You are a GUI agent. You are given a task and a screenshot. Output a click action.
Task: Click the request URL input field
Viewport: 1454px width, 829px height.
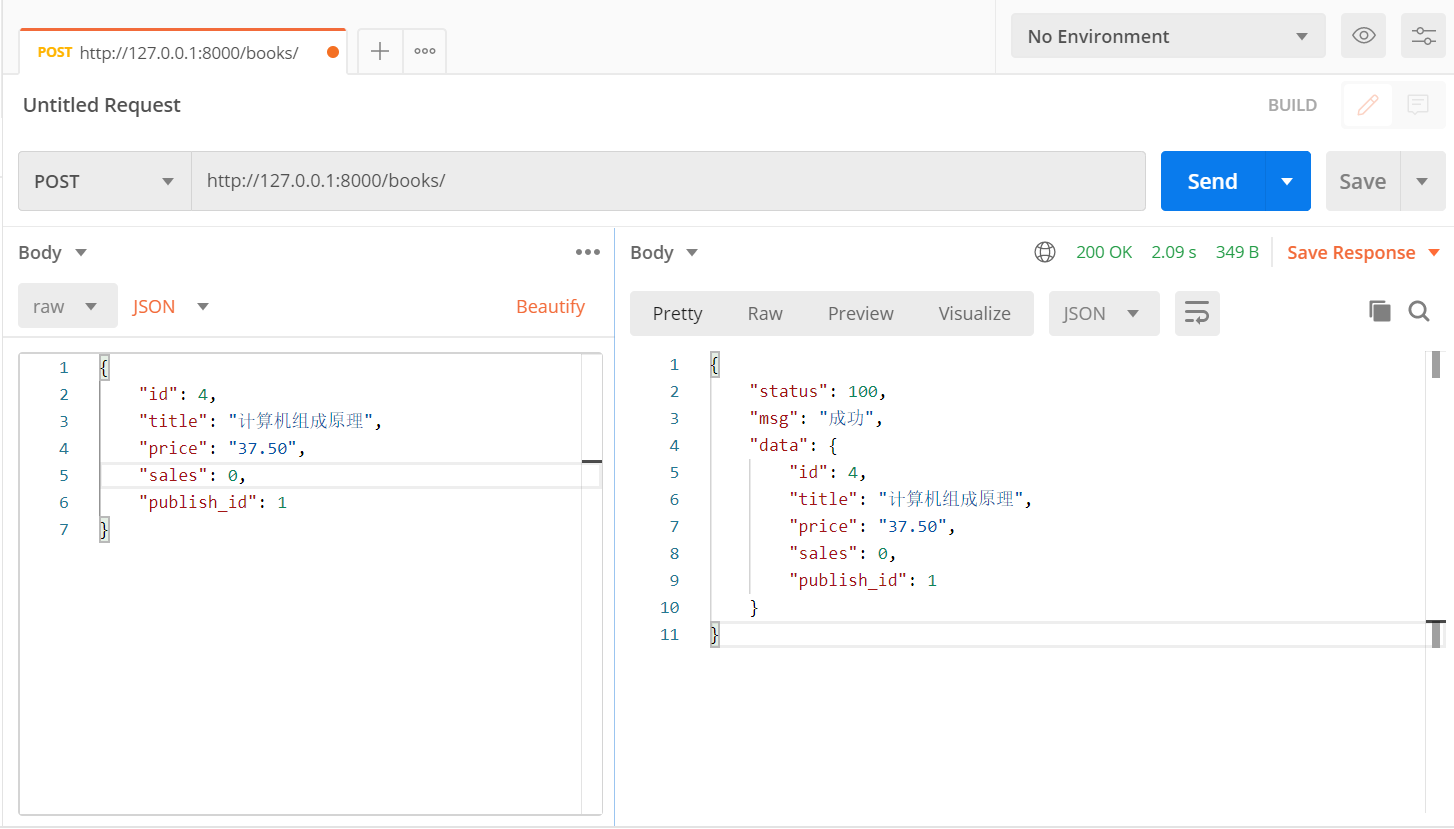click(668, 181)
